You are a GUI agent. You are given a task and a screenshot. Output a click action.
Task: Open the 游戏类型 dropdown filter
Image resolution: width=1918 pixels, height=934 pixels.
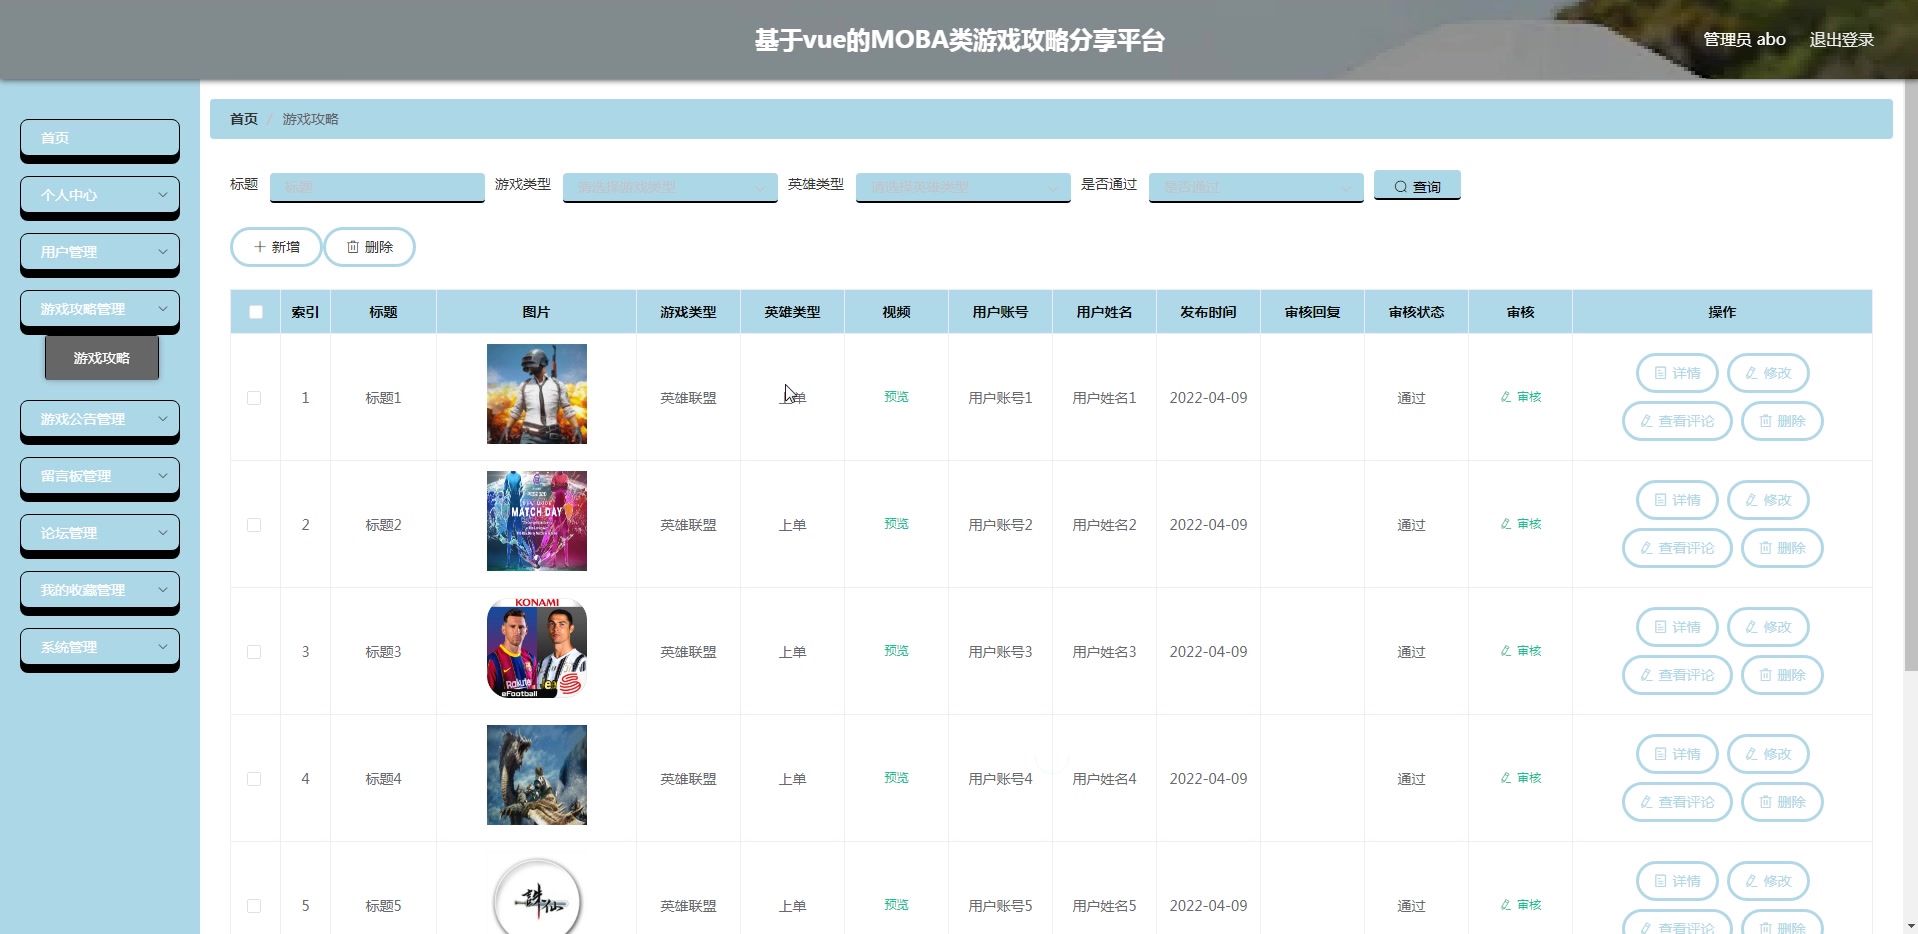[x=669, y=186]
